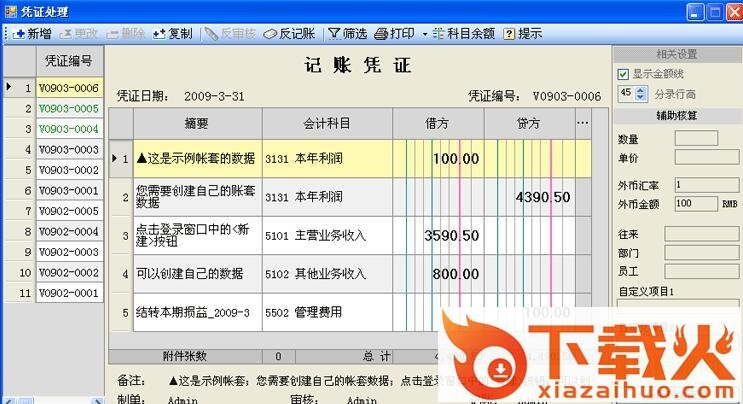Click the right arrow of voucher list scrollbar
This screenshot has width=743, height=404.
(97, 401)
